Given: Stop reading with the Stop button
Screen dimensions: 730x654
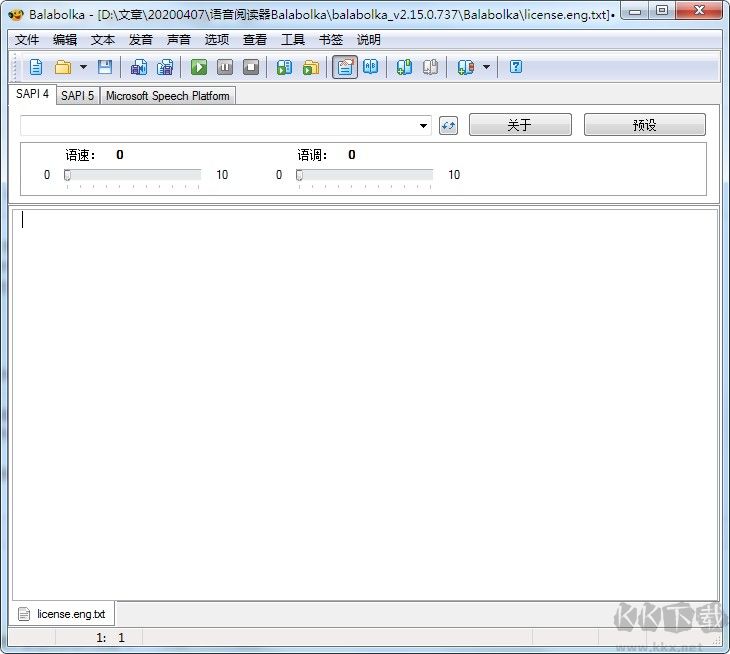Looking at the screenshot, I should point(251,67).
